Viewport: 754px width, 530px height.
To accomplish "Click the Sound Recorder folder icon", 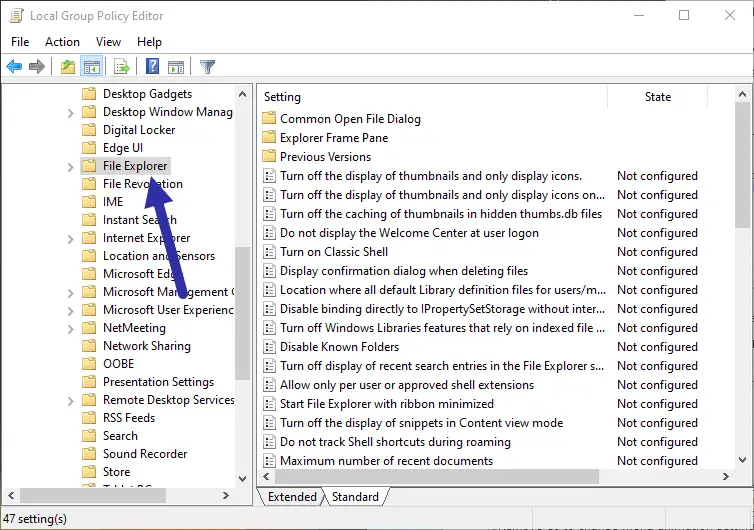I will (x=89, y=454).
